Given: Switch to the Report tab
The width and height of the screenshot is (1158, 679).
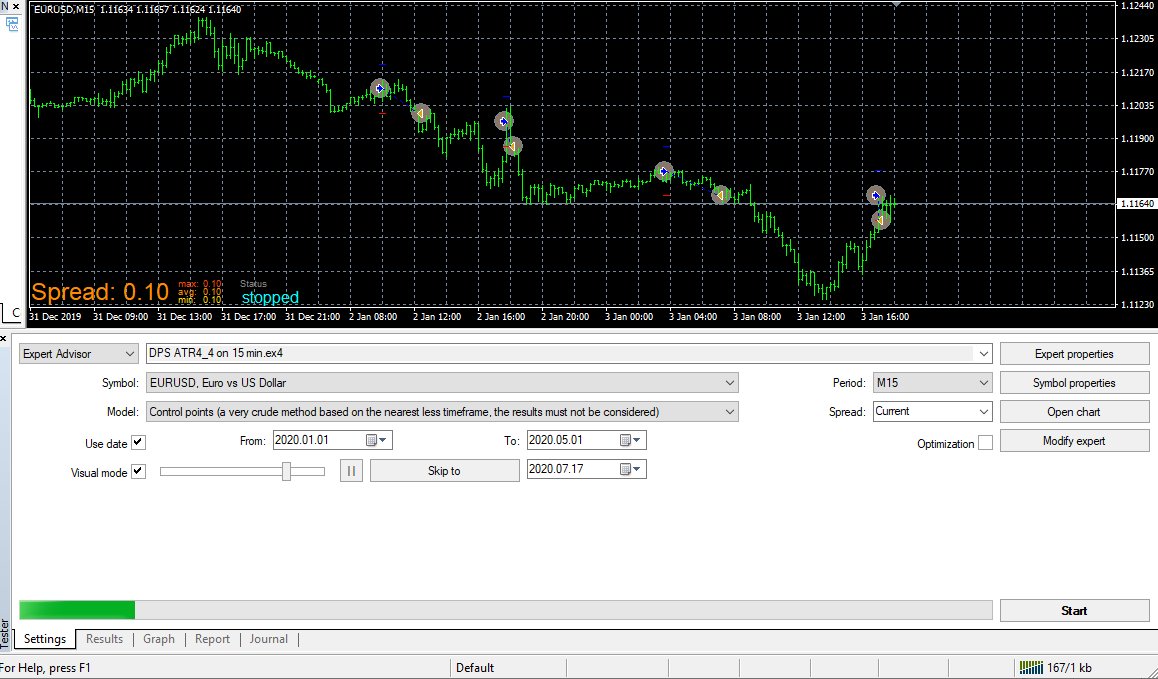Looking at the screenshot, I should click(213, 639).
